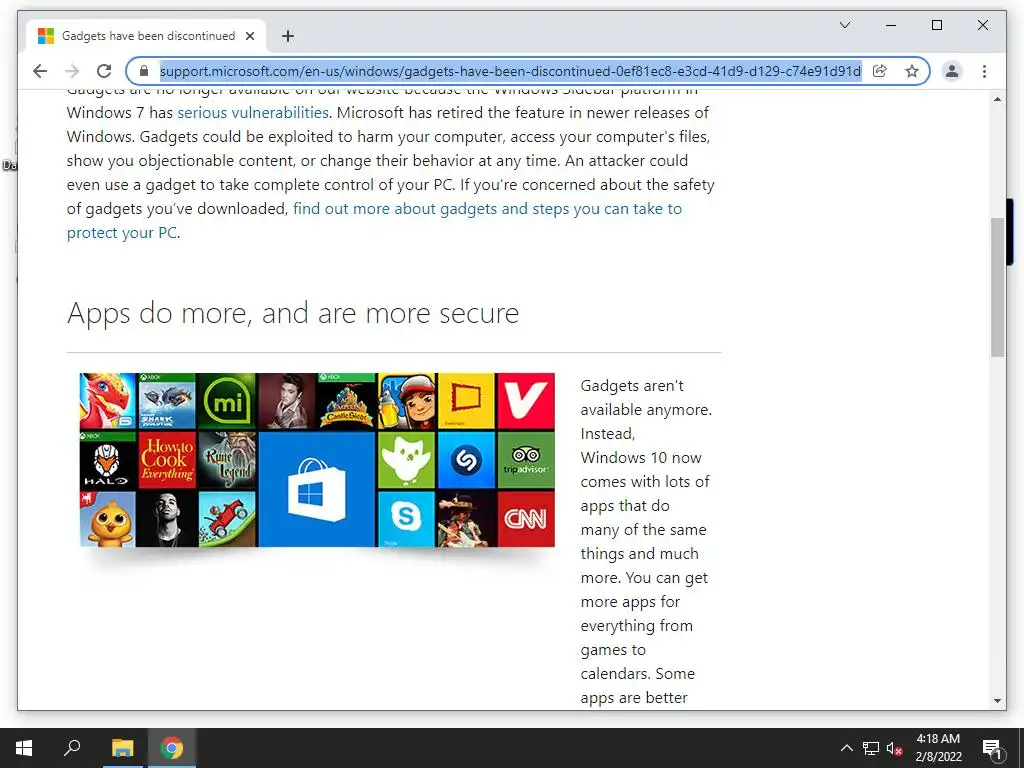Click the Castle Siege game tile
Image resolution: width=1024 pixels, height=768 pixels.
pyautogui.click(x=347, y=401)
